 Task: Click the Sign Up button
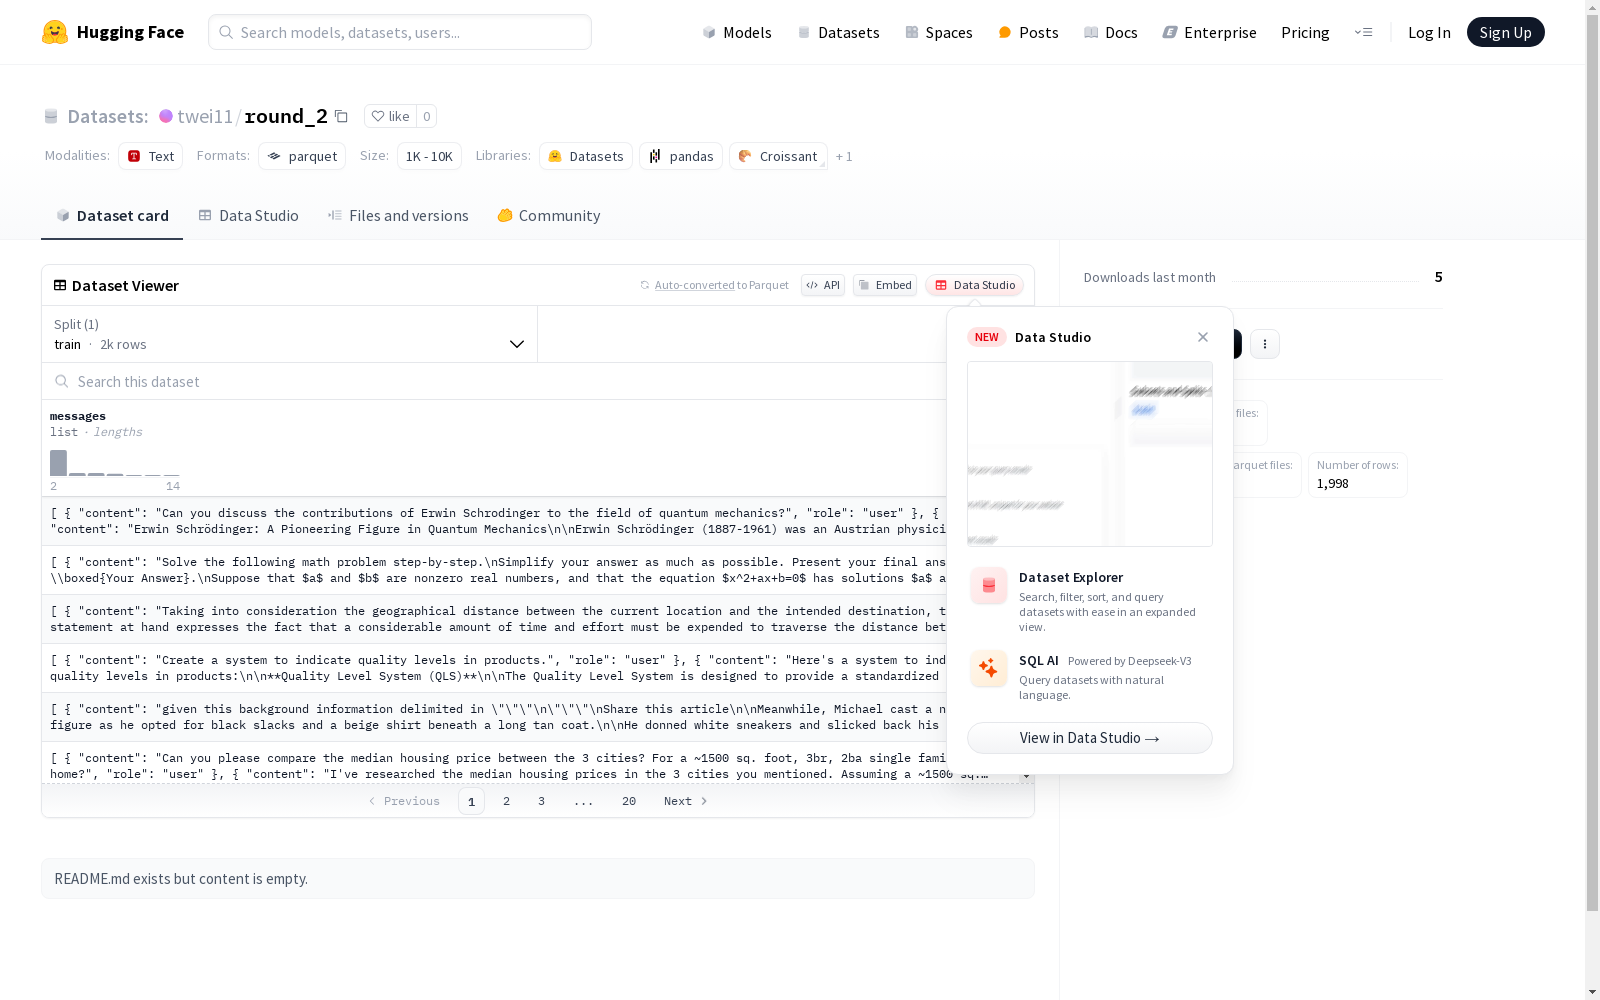pyautogui.click(x=1505, y=32)
